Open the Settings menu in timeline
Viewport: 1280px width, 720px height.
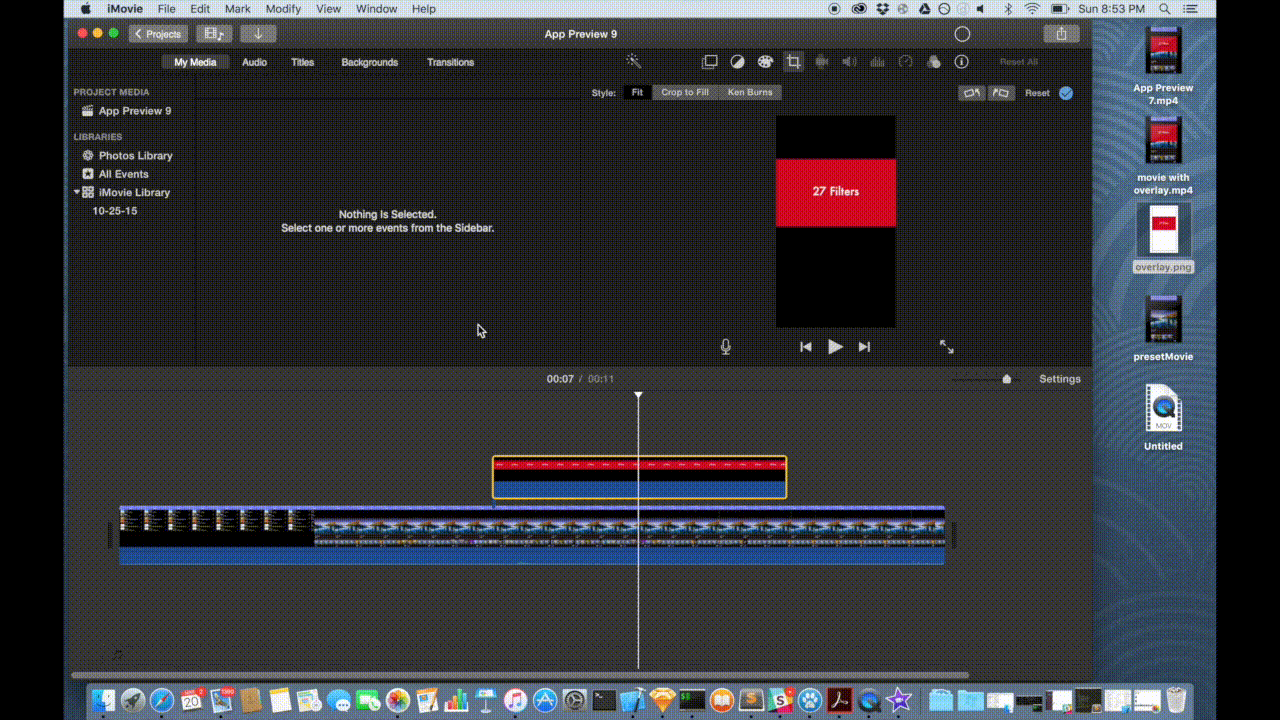coord(1059,379)
